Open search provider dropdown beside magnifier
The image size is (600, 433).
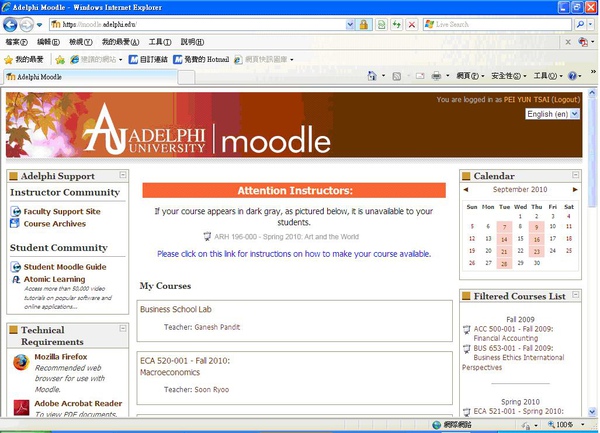point(590,24)
